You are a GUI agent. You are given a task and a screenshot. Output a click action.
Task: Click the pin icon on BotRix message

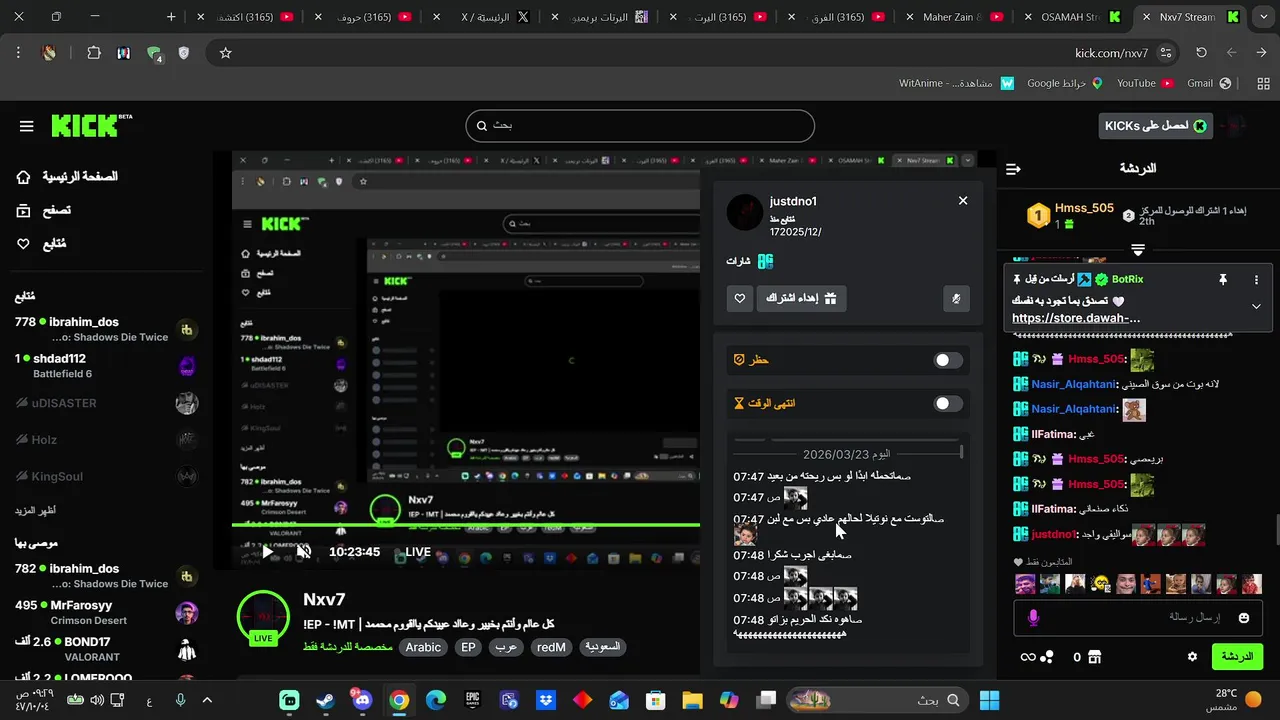point(1222,280)
